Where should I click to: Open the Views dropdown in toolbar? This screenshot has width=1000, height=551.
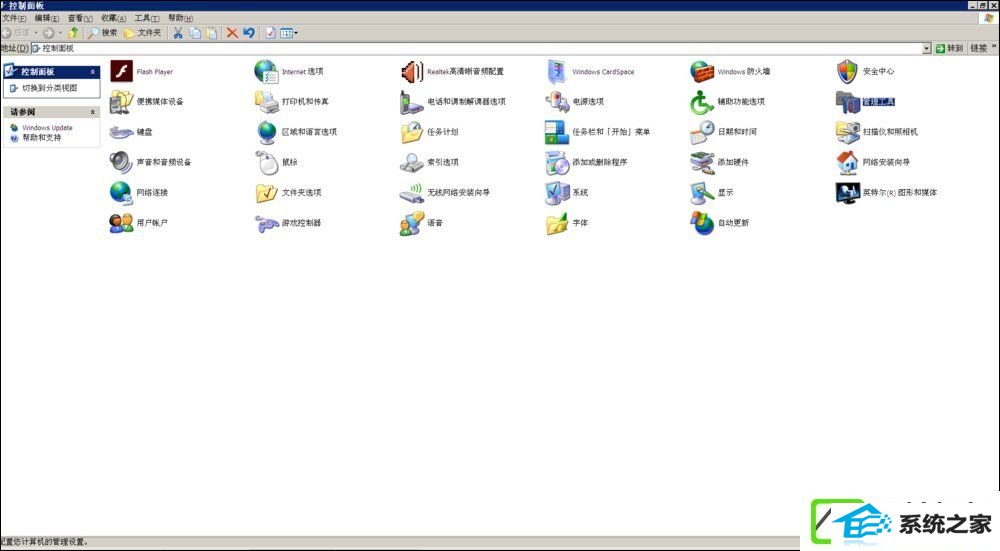[289, 33]
